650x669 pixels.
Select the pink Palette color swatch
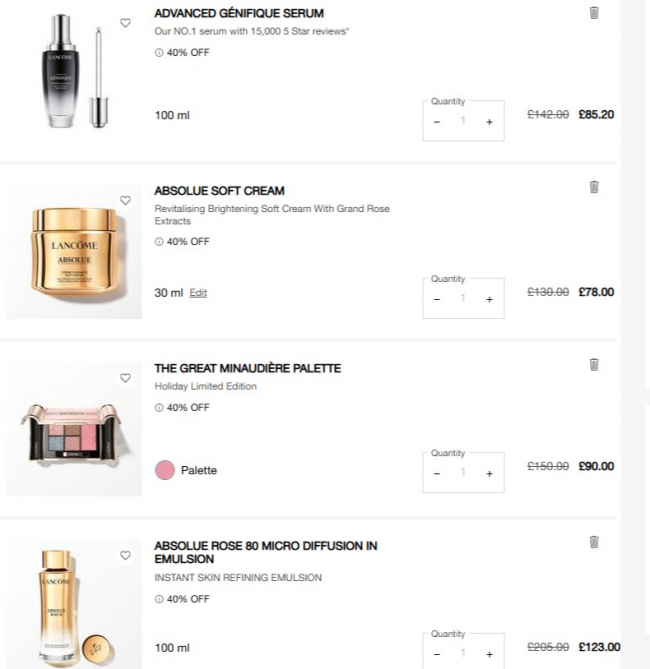point(165,470)
